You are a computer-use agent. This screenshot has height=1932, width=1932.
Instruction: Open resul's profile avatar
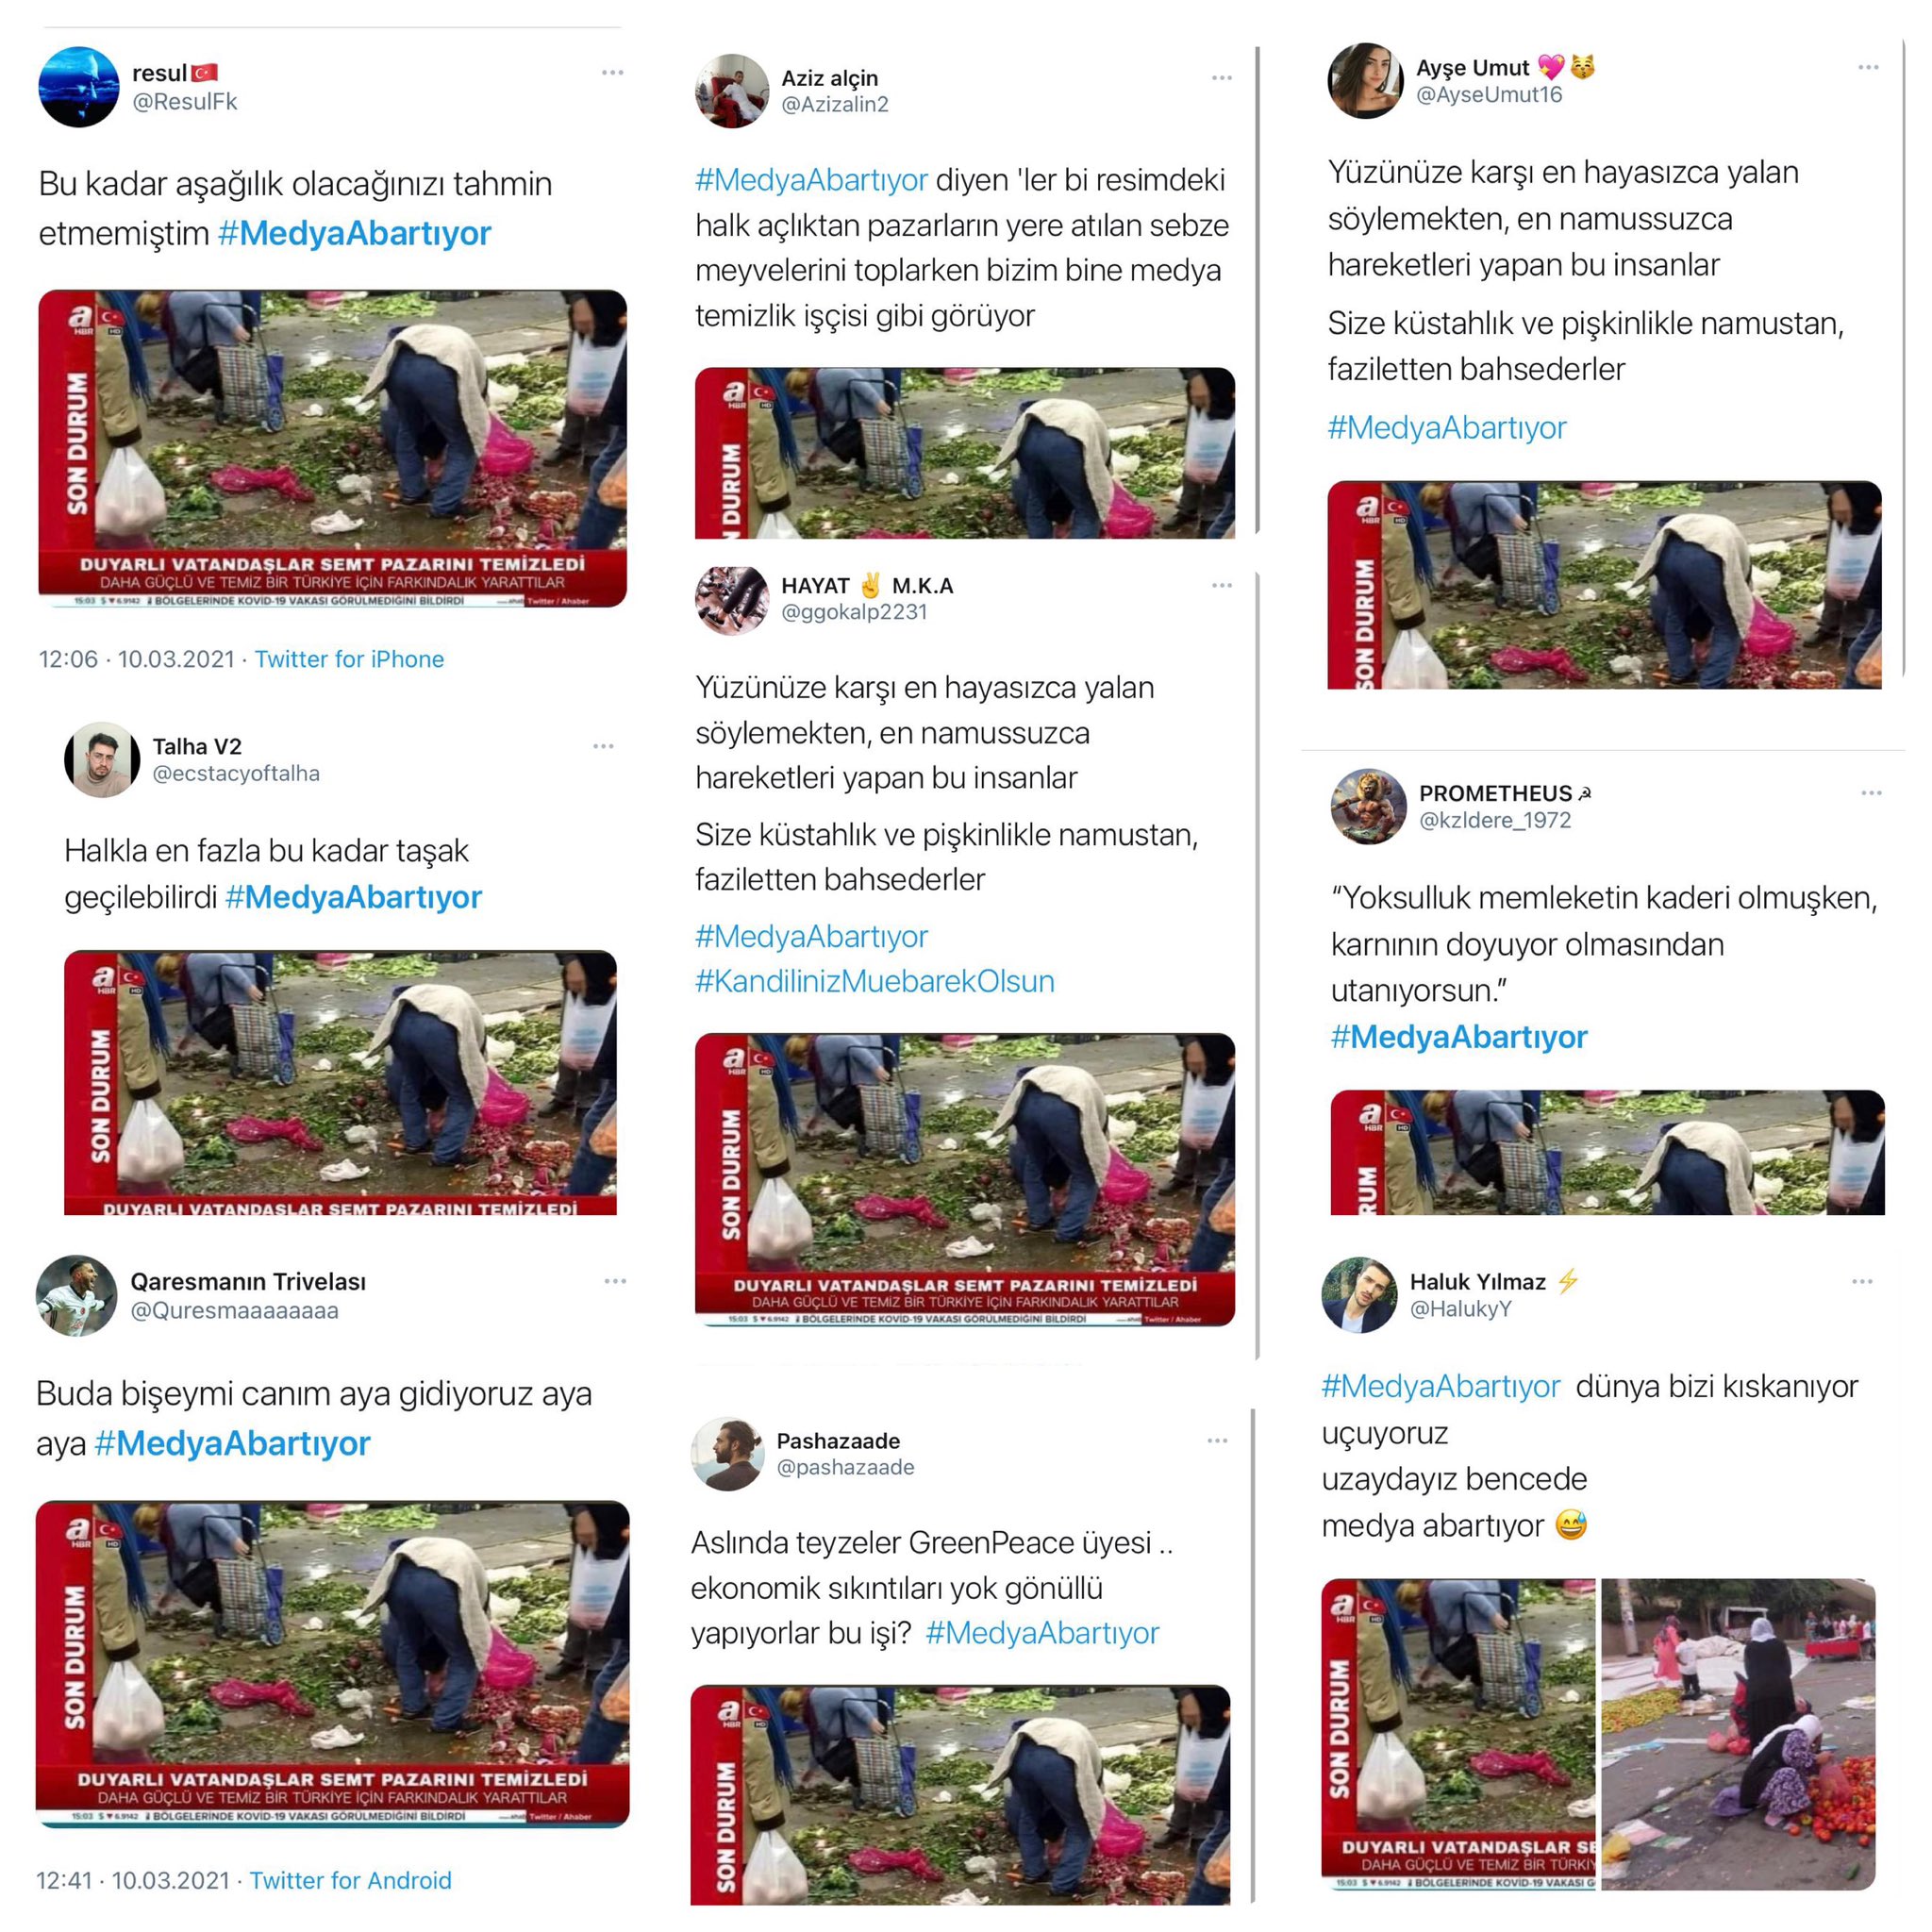click(x=79, y=87)
